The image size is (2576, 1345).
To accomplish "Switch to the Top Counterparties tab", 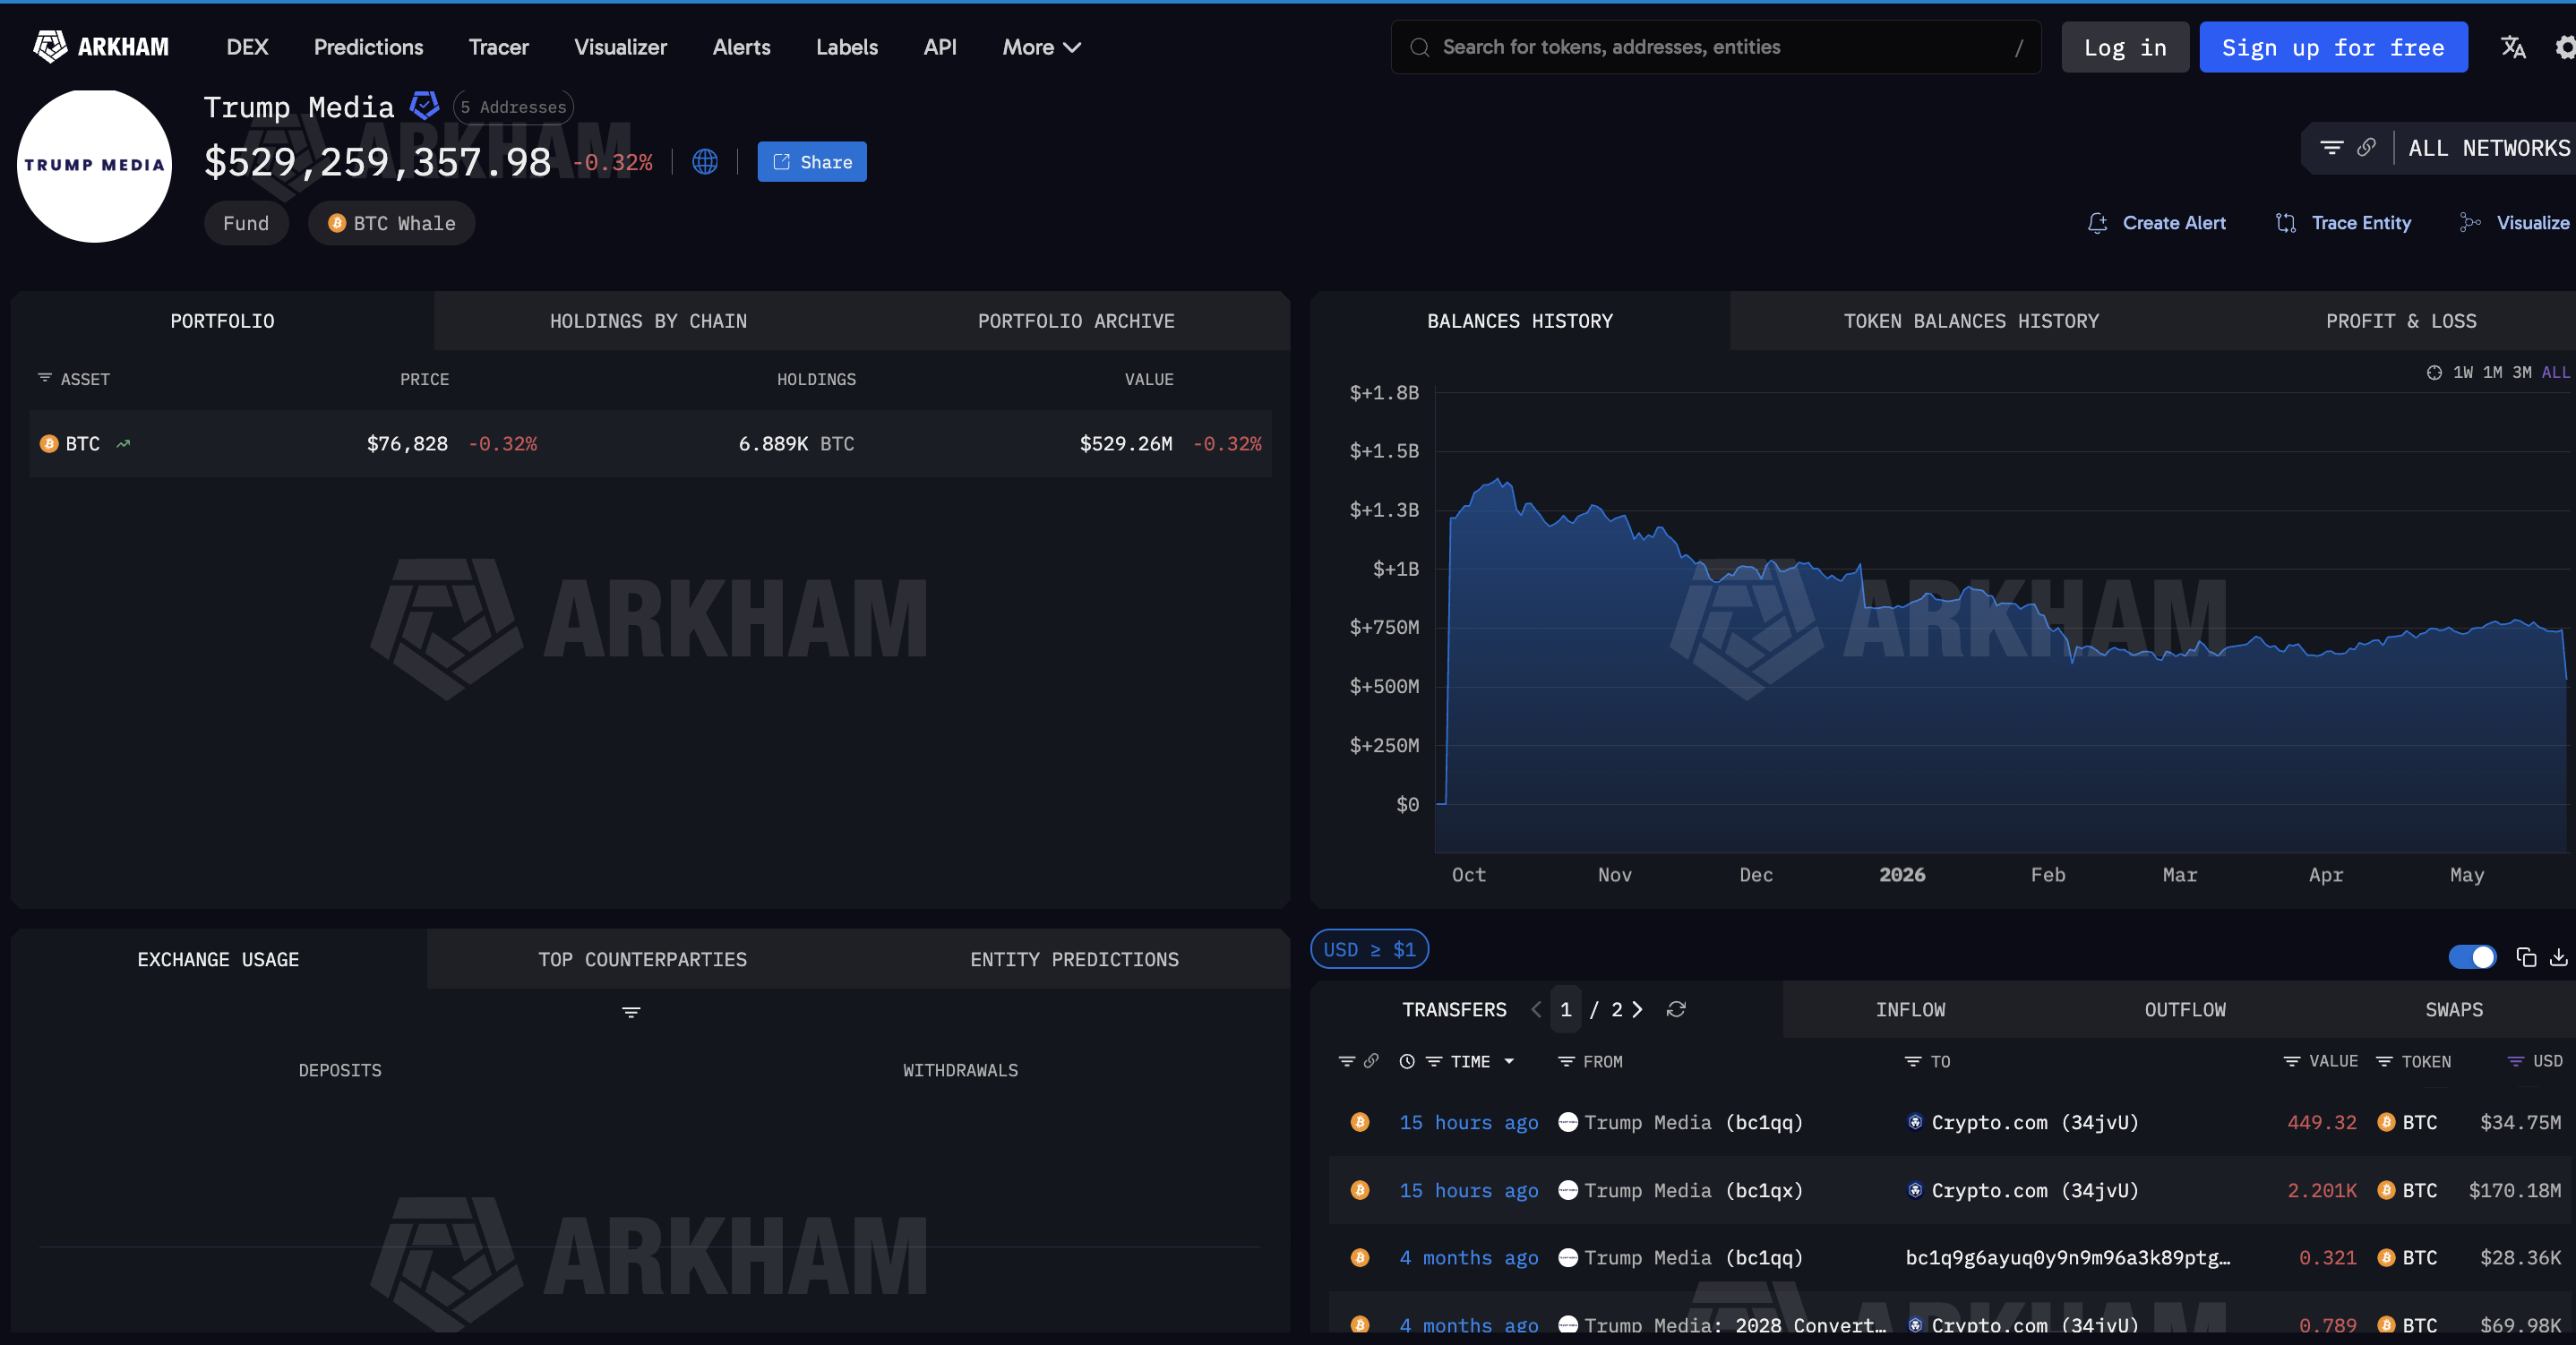I will point(642,959).
